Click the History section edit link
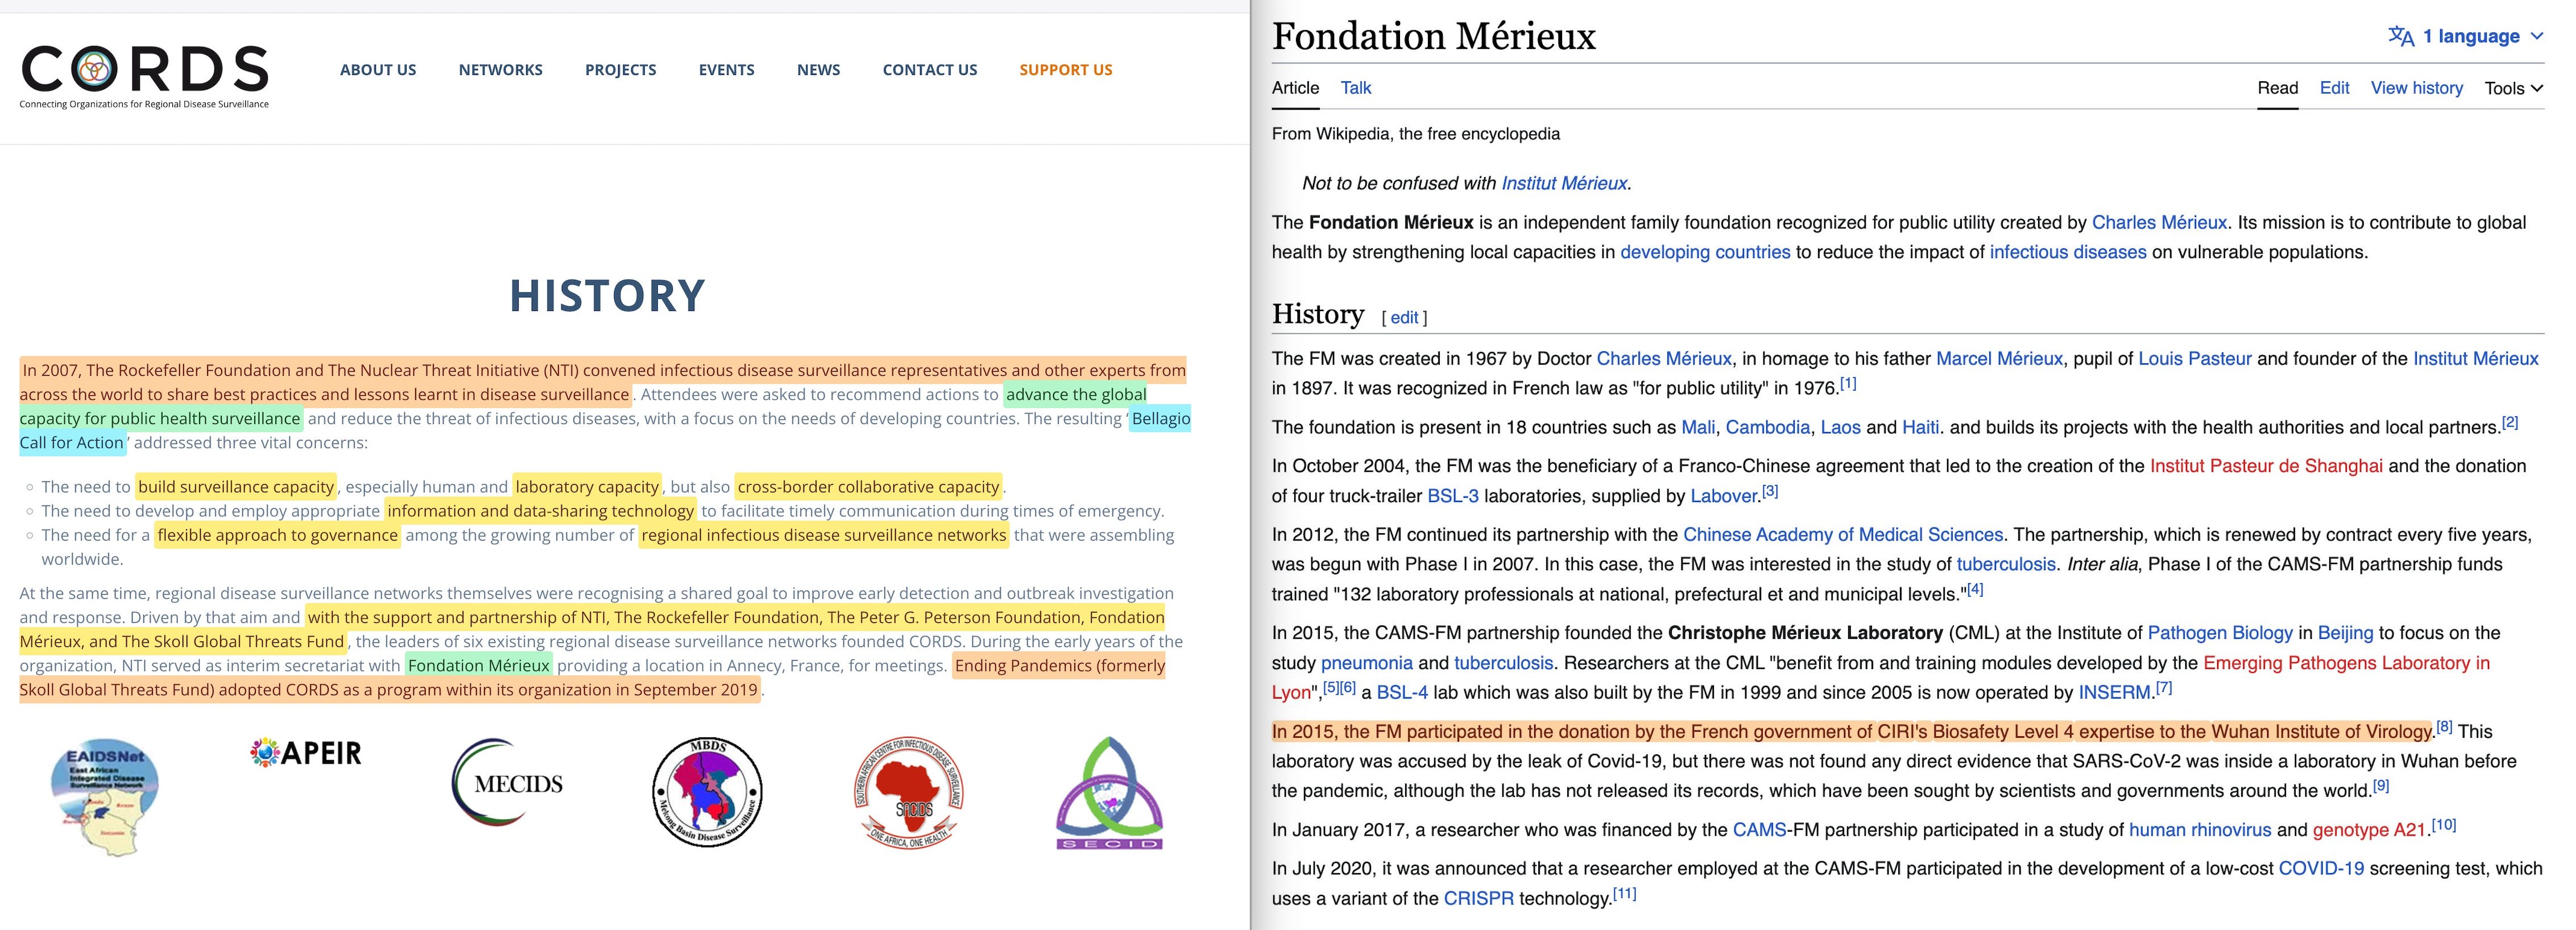Image resolution: width=2576 pixels, height=930 pixels. [x=1404, y=317]
